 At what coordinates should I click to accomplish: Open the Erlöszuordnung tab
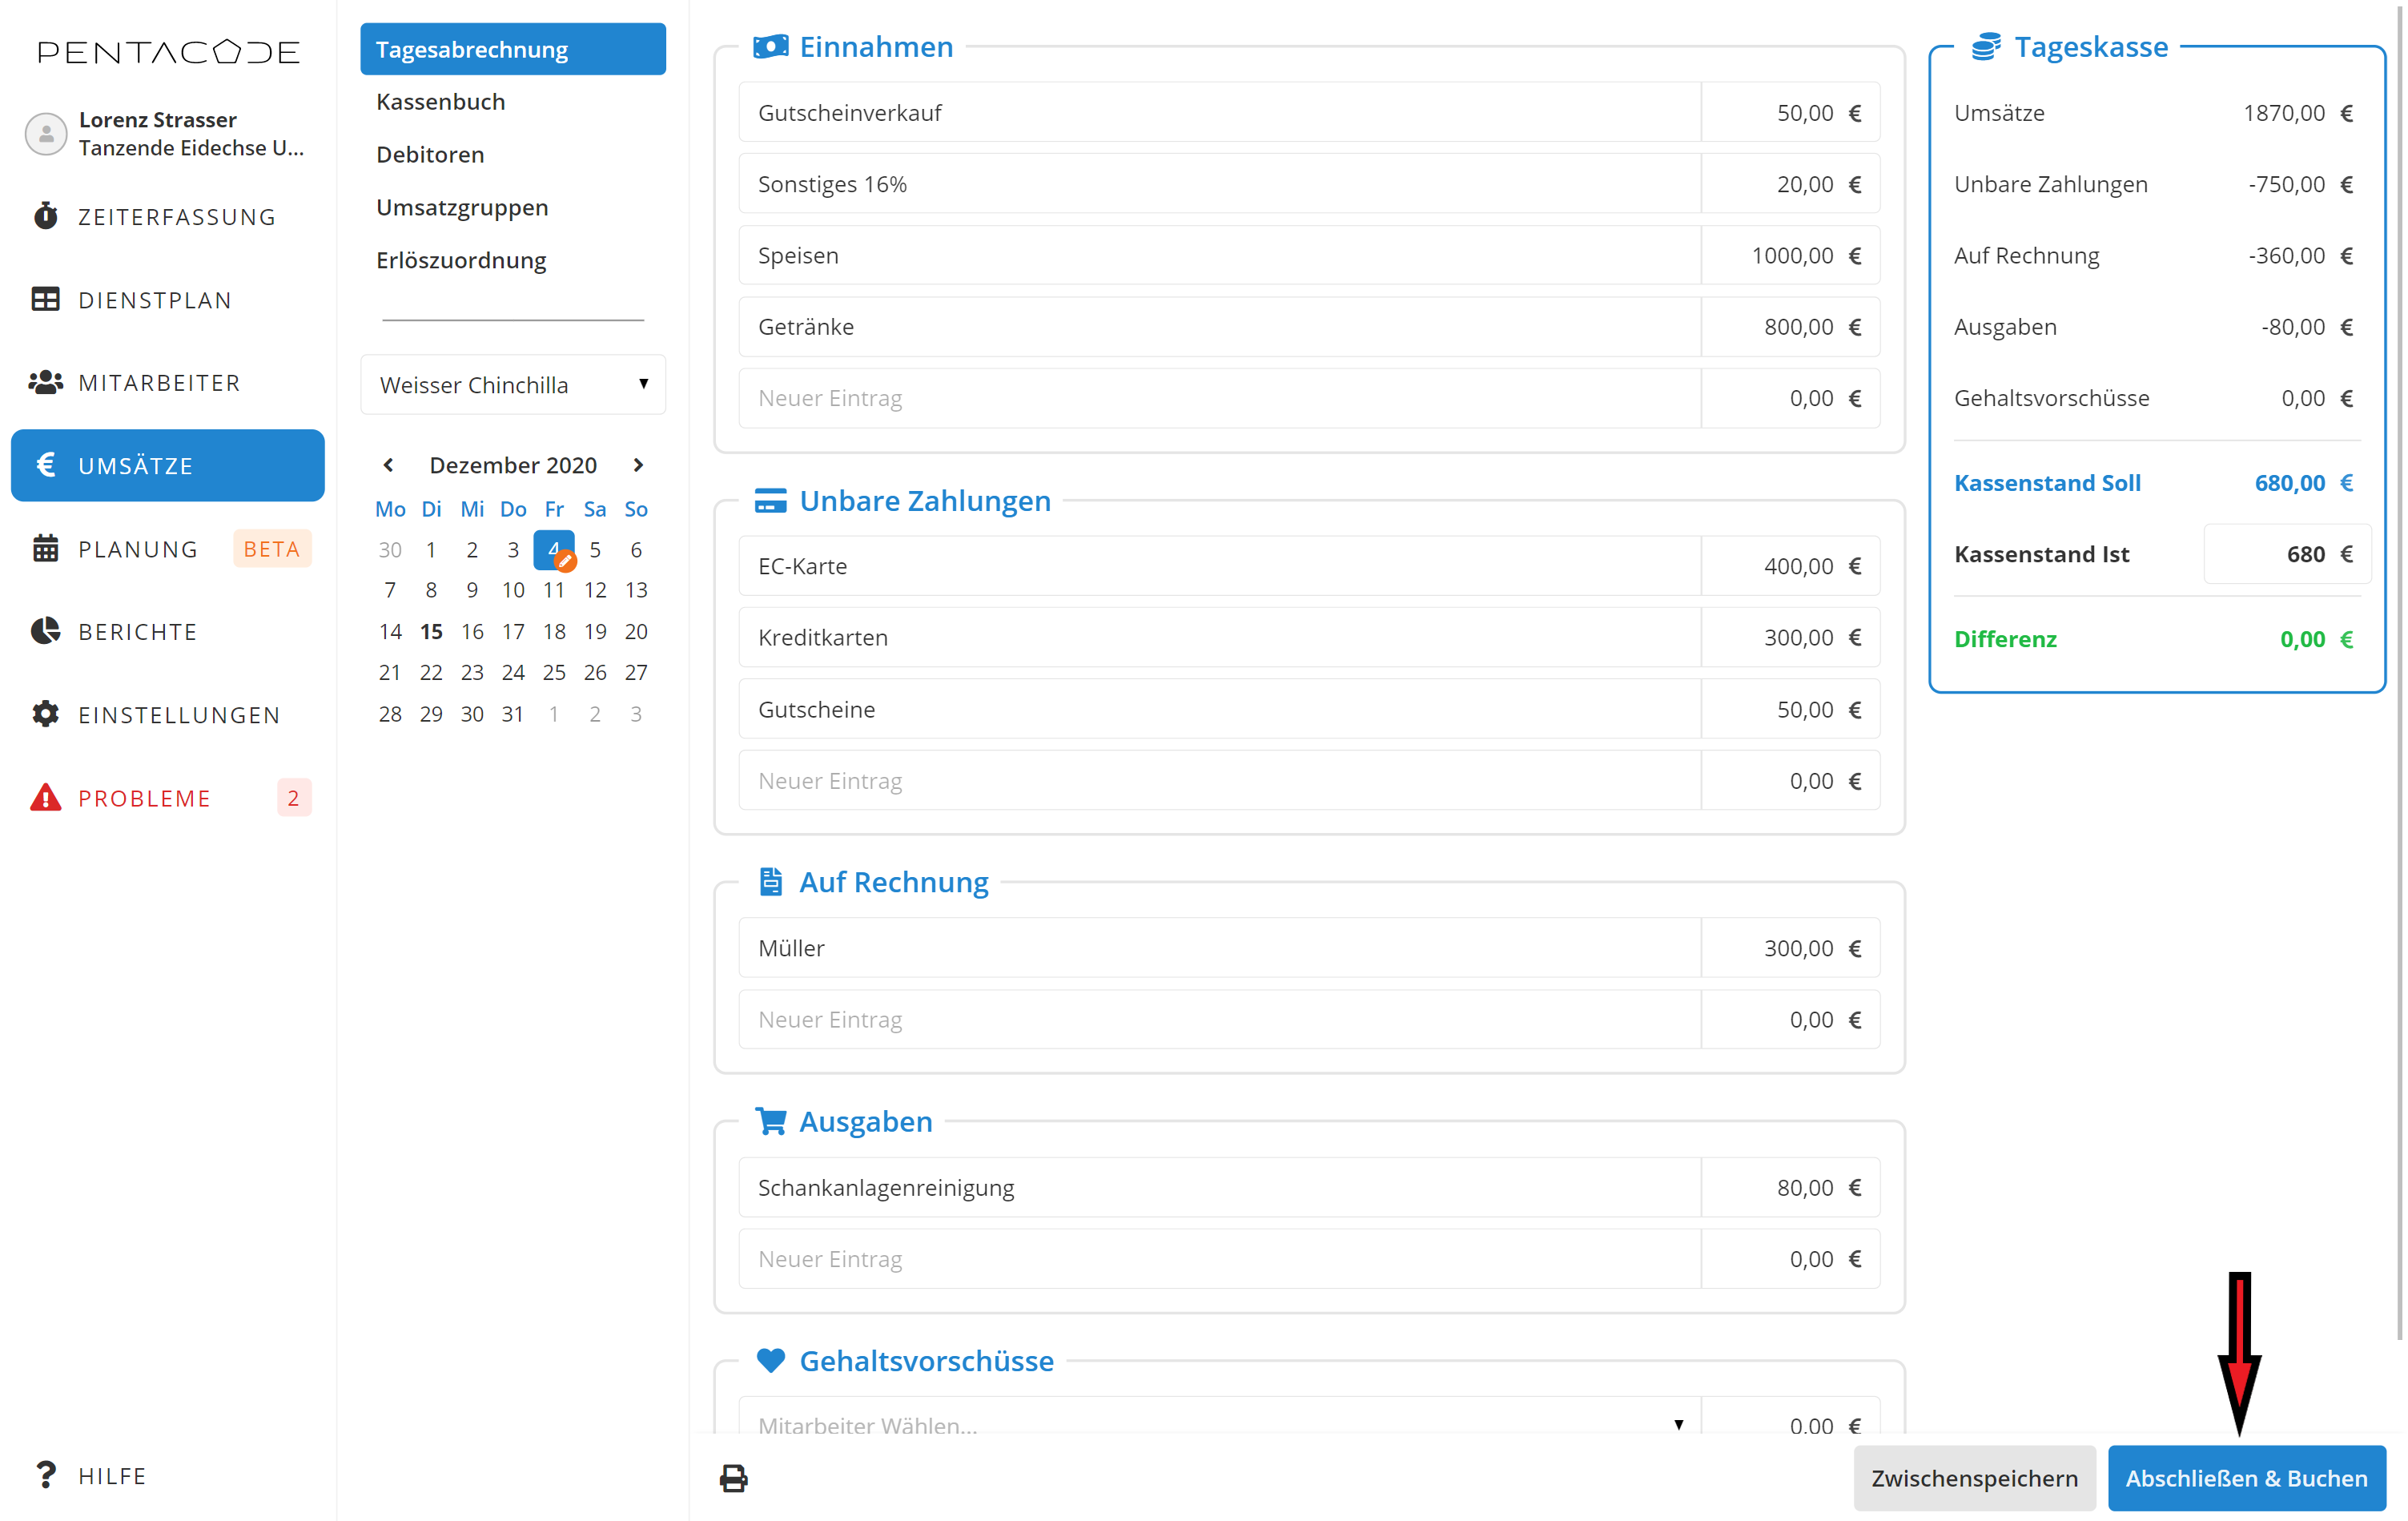[x=461, y=261]
